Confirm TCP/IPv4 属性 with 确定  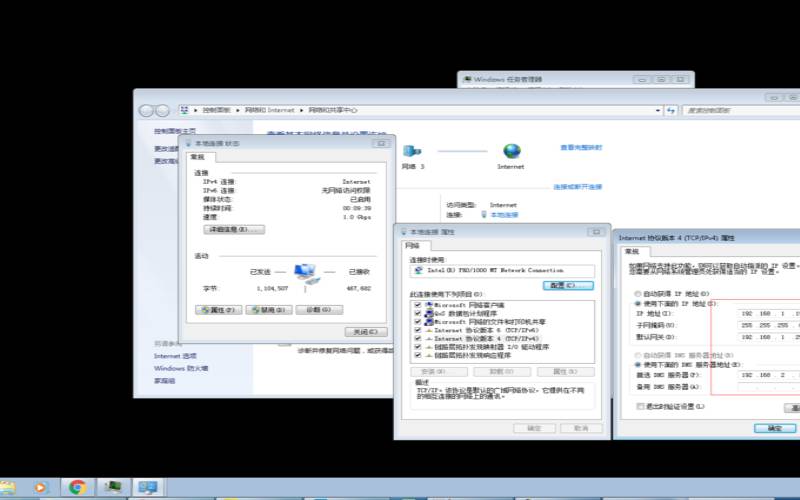pos(775,428)
